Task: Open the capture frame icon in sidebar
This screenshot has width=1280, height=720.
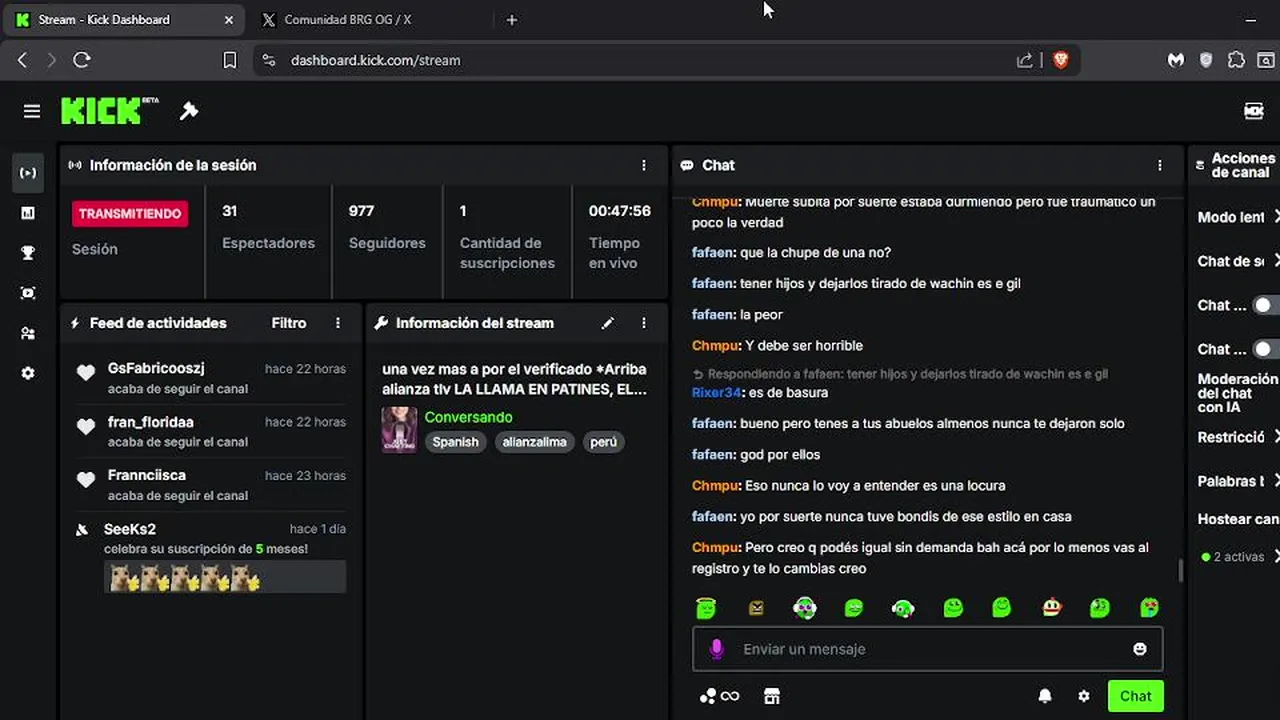Action: coord(28,293)
